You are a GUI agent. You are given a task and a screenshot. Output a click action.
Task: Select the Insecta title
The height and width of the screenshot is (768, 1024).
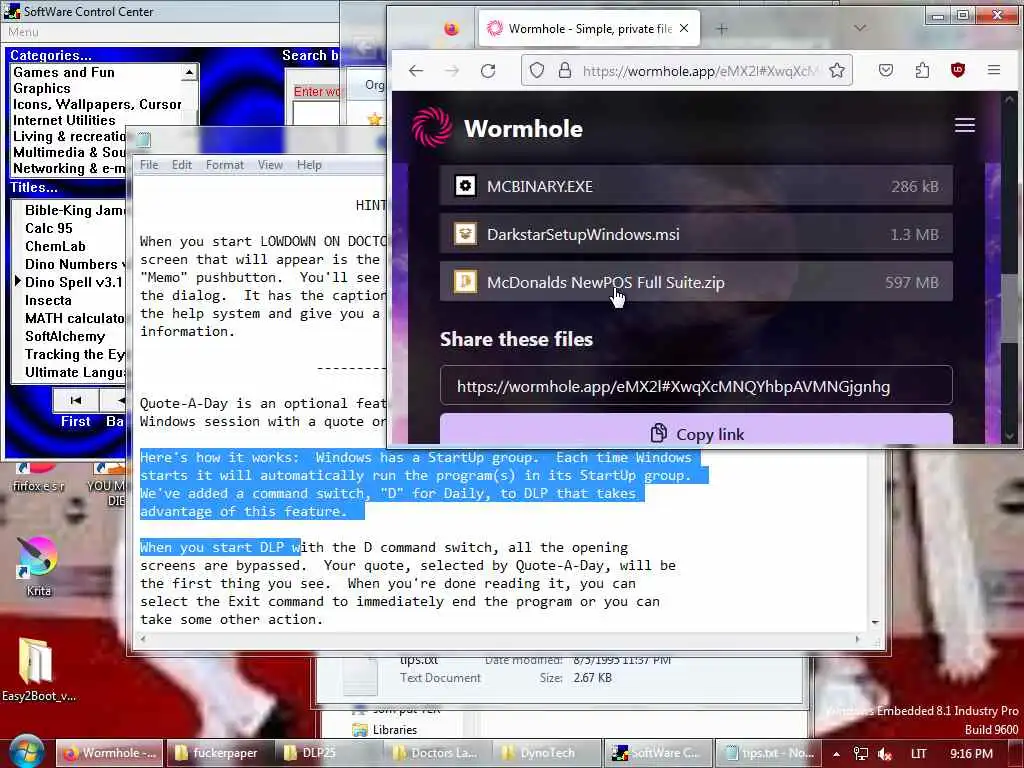point(48,300)
